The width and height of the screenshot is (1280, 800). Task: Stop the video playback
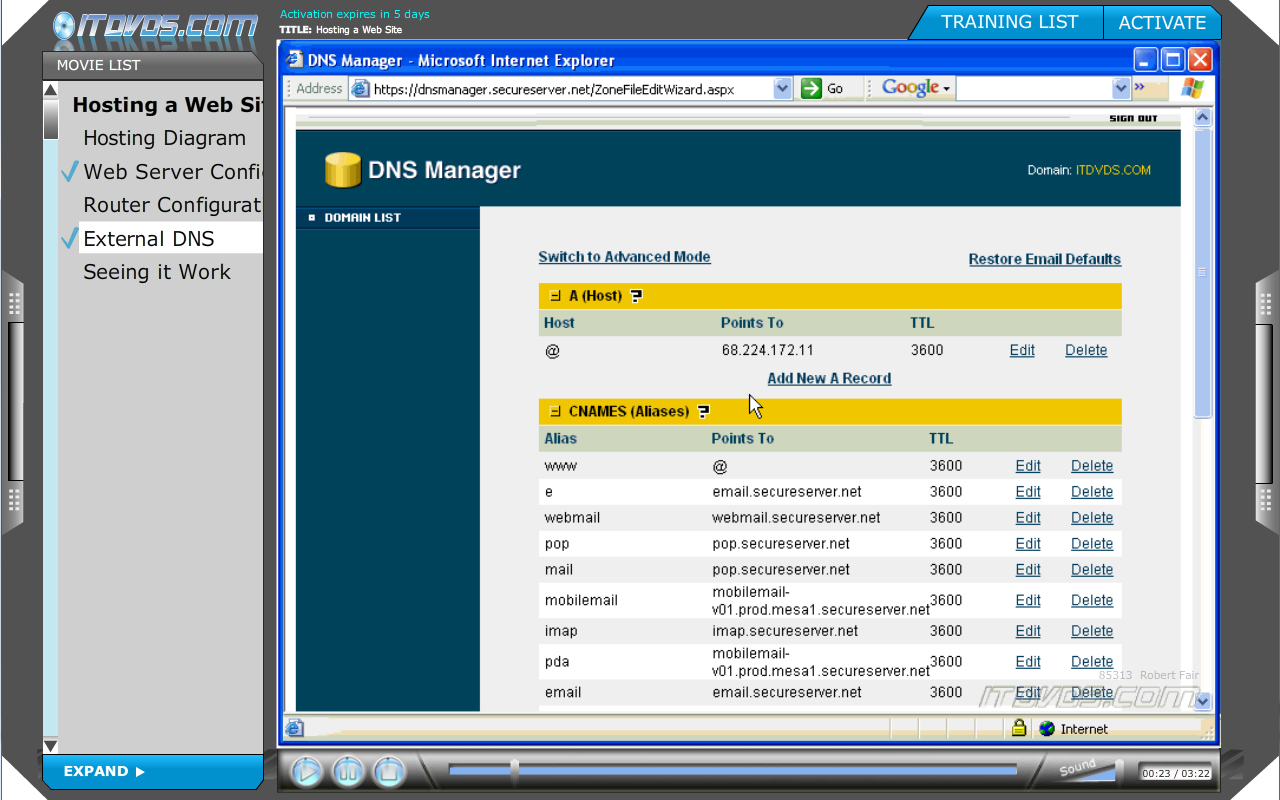[x=389, y=771]
